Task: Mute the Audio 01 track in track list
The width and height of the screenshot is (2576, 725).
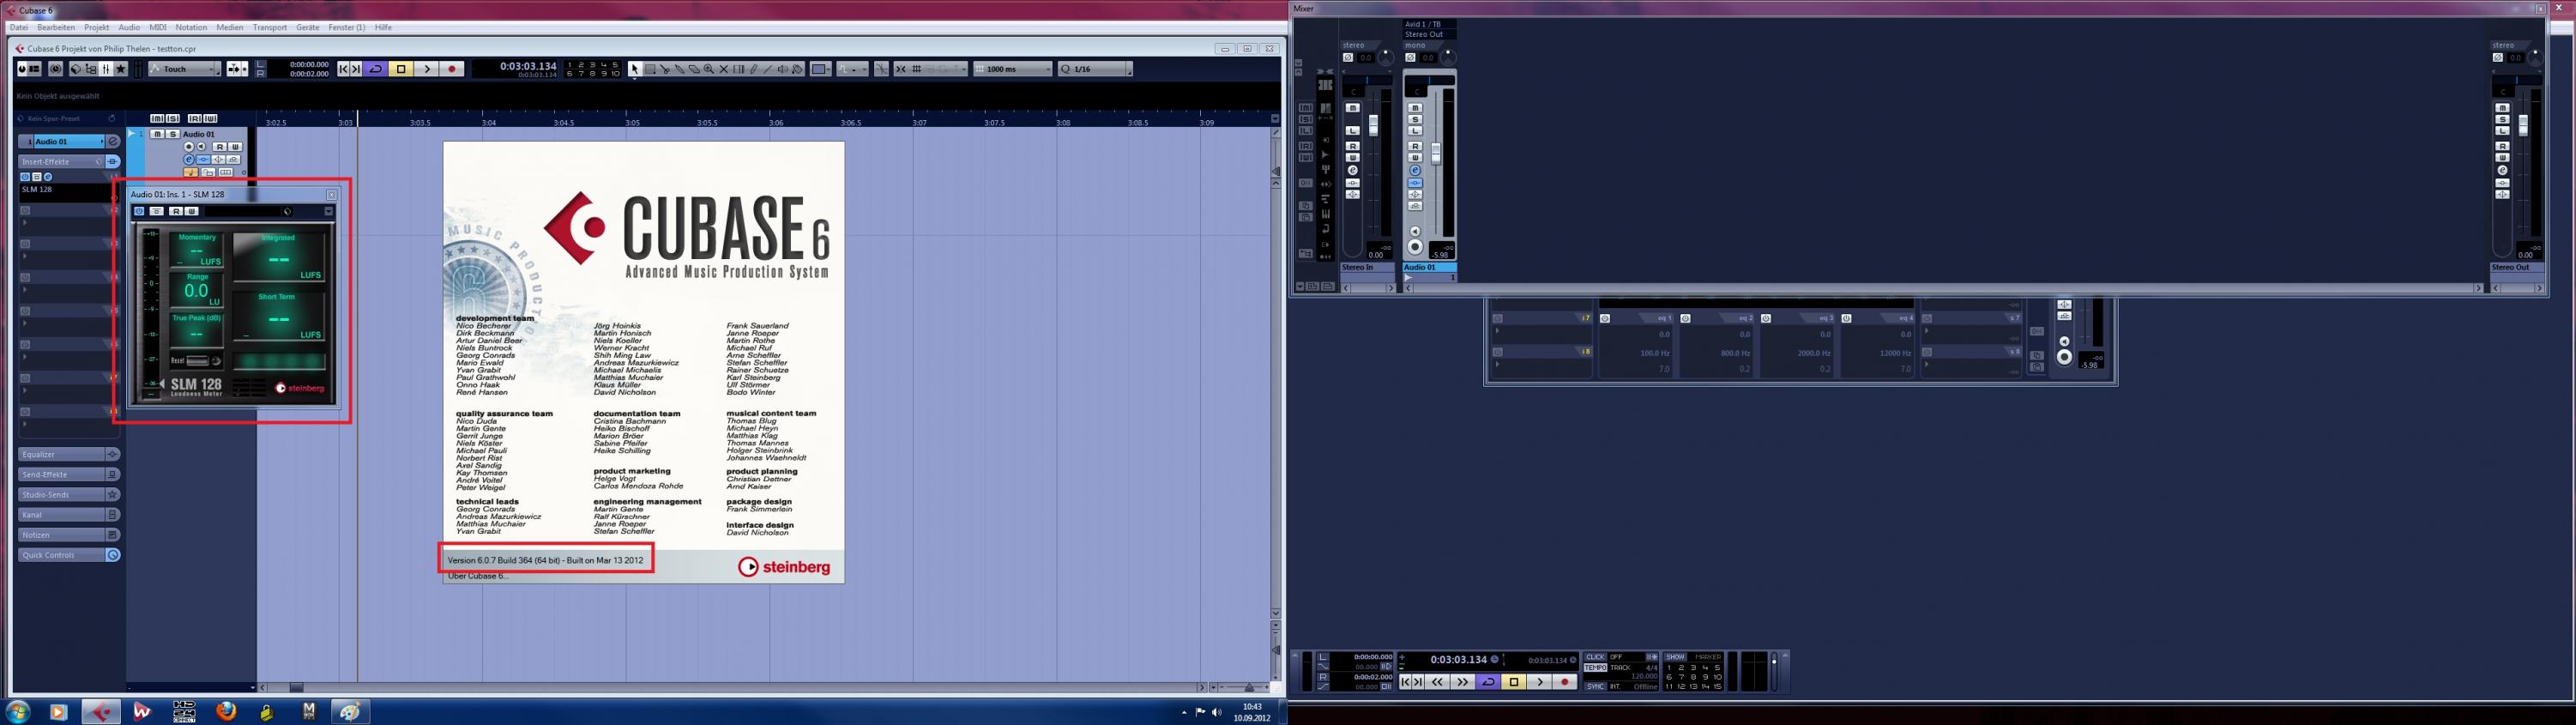Action: (157, 134)
